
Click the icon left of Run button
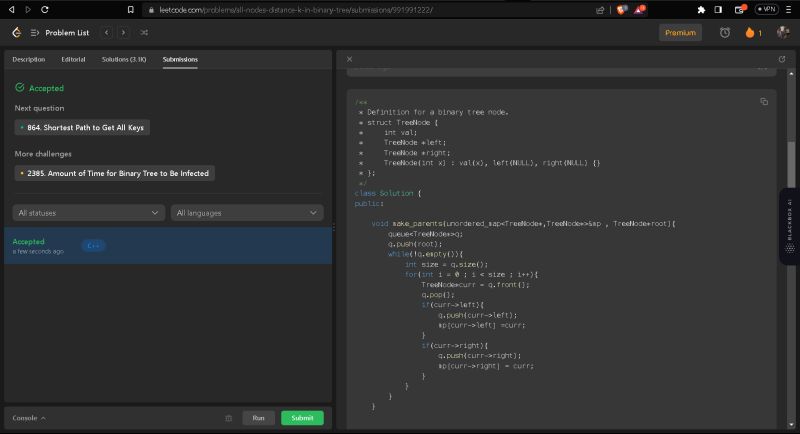[229, 418]
